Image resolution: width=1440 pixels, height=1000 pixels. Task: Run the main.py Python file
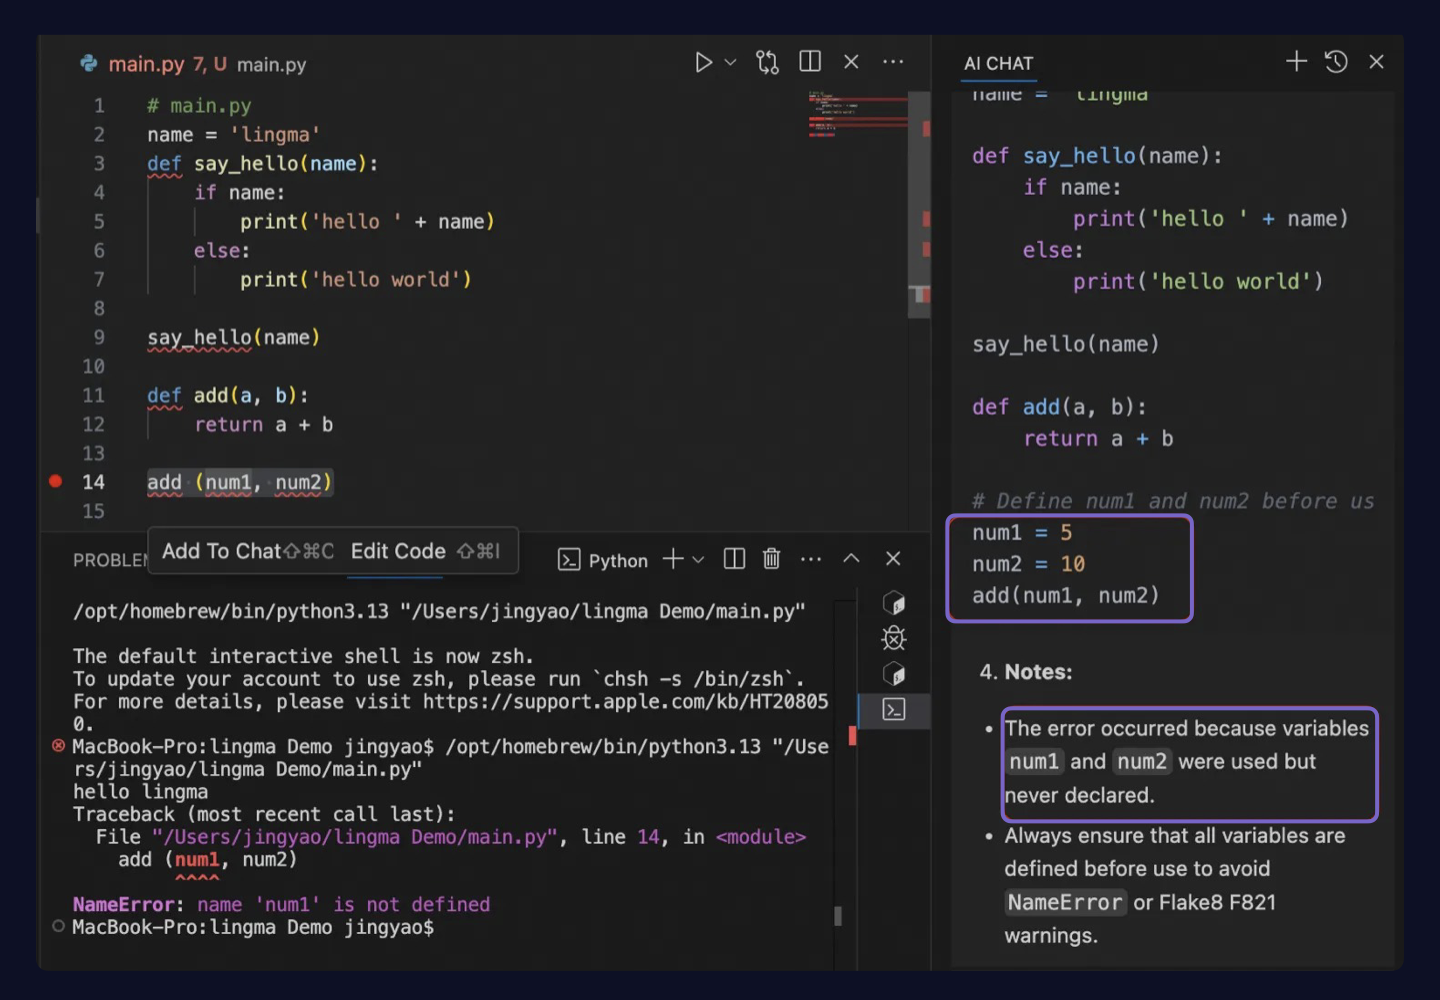703,62
